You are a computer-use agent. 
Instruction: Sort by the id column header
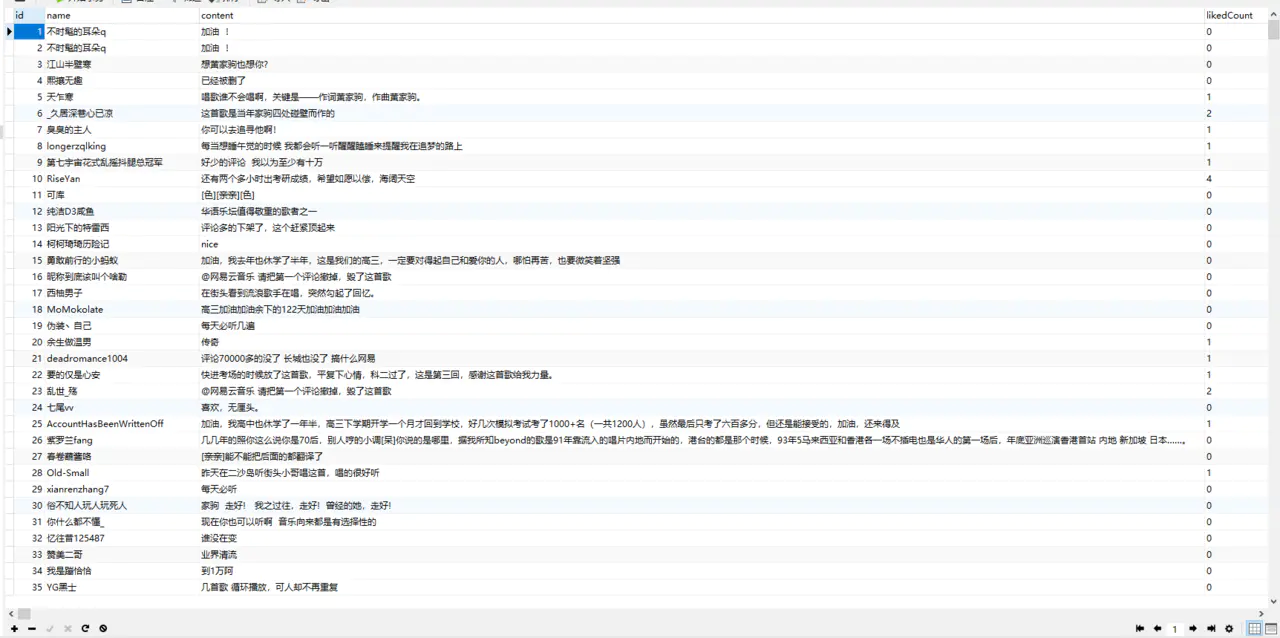point(19,15)
